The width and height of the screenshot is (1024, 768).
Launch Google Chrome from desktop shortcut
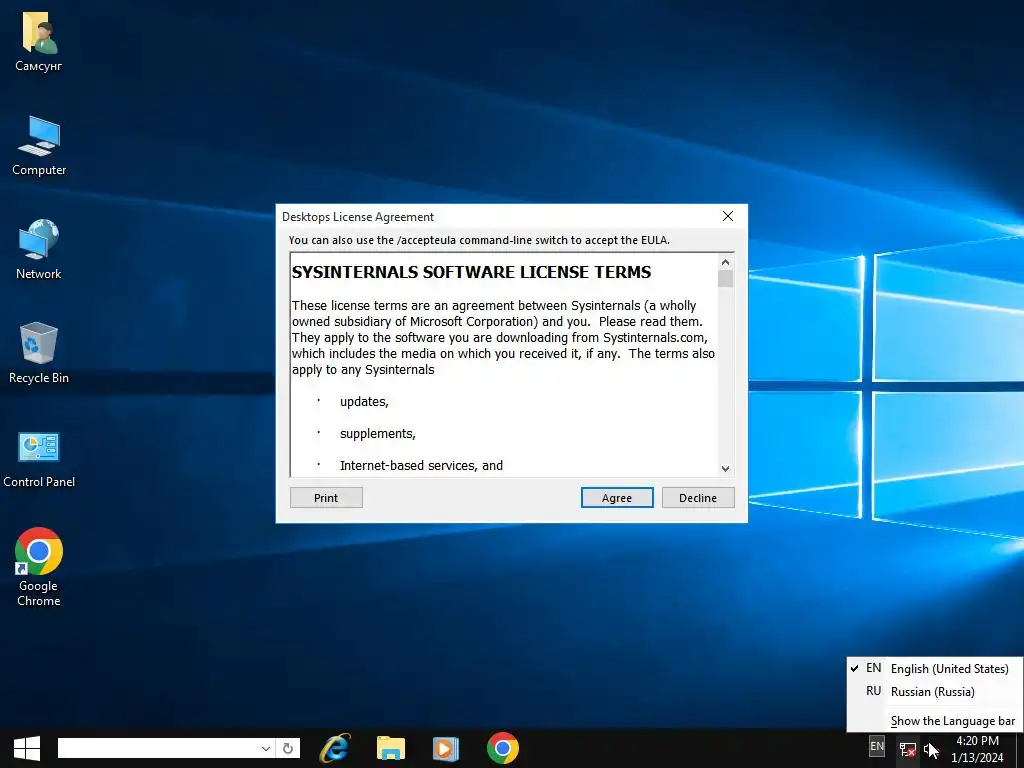click(39, 567)
